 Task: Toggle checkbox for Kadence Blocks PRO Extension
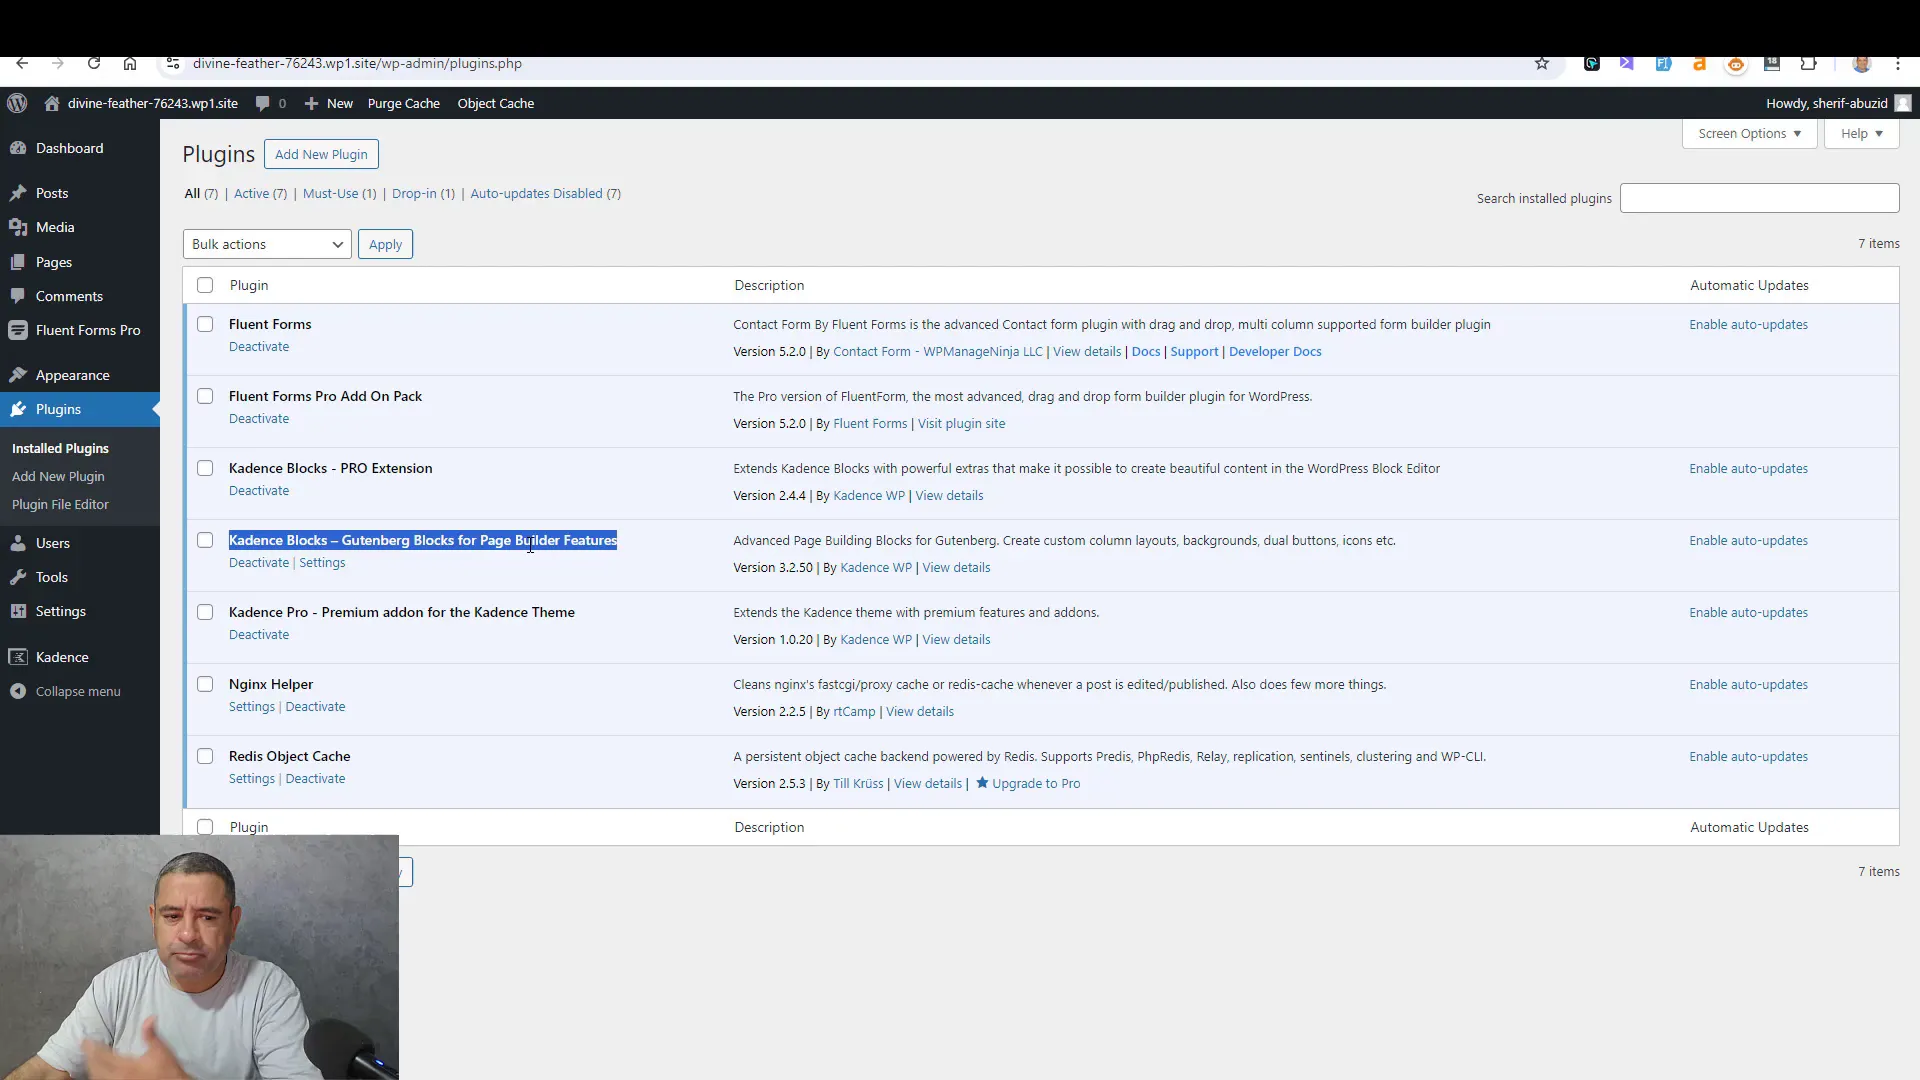pyautogui.click(x=204, y=468)
